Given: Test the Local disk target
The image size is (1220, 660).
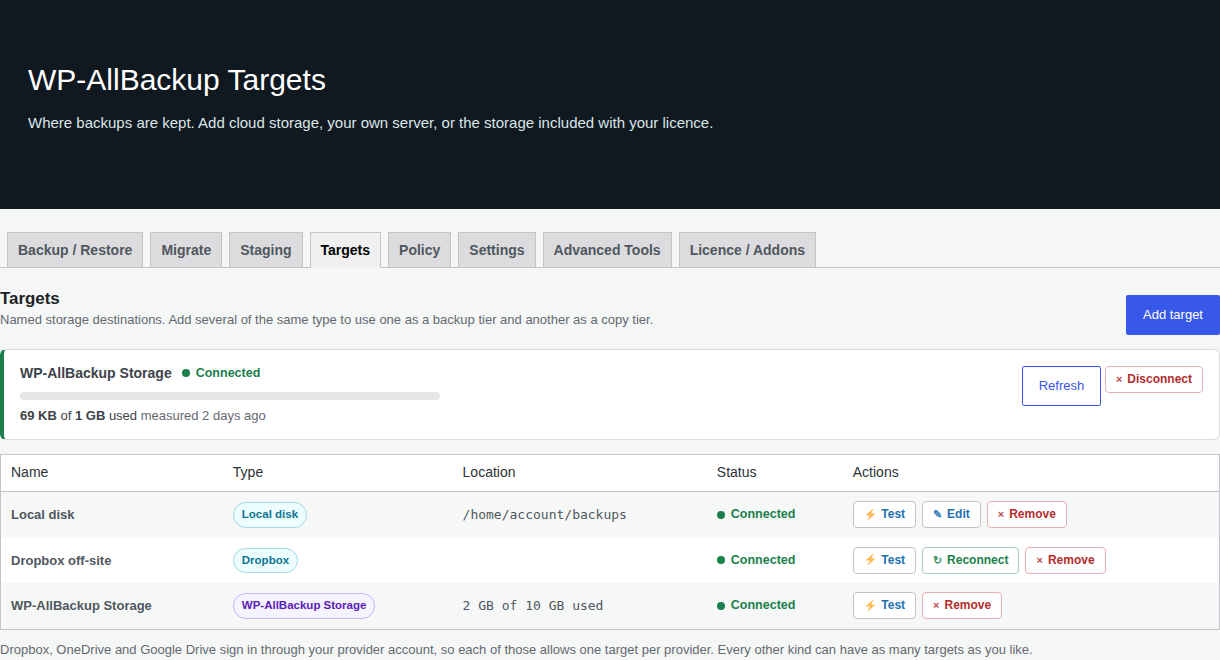Looking at the screenshot, I should (884, 514).
